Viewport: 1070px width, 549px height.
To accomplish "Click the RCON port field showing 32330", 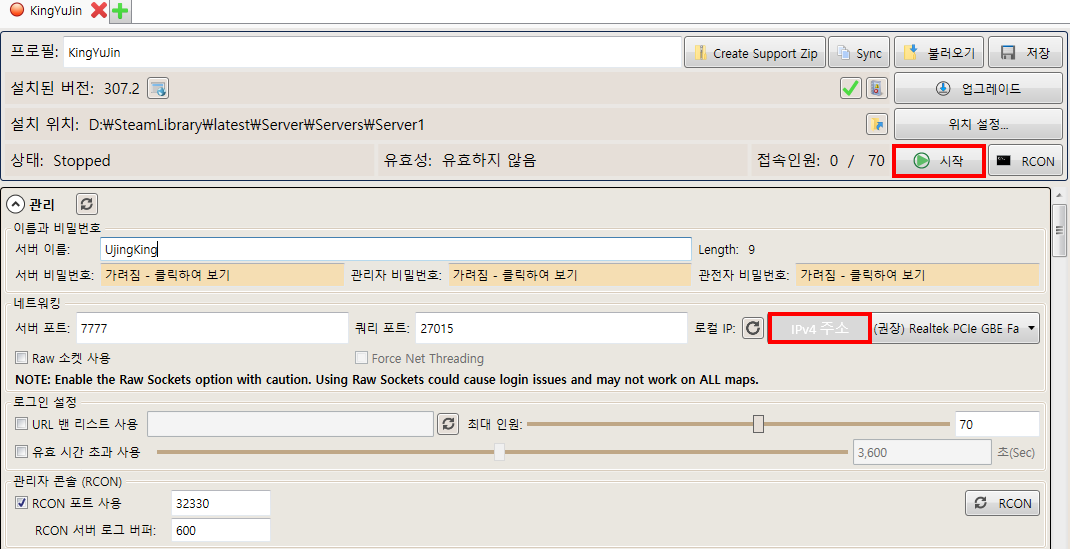I will pyautogui.click(x=220, y=504).
